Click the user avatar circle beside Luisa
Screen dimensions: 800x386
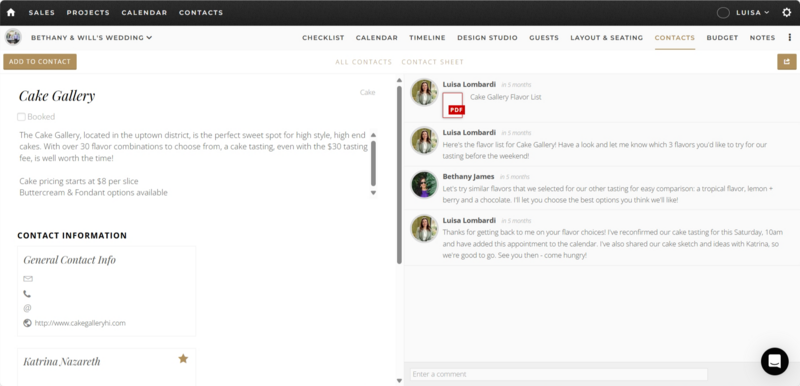723,13
